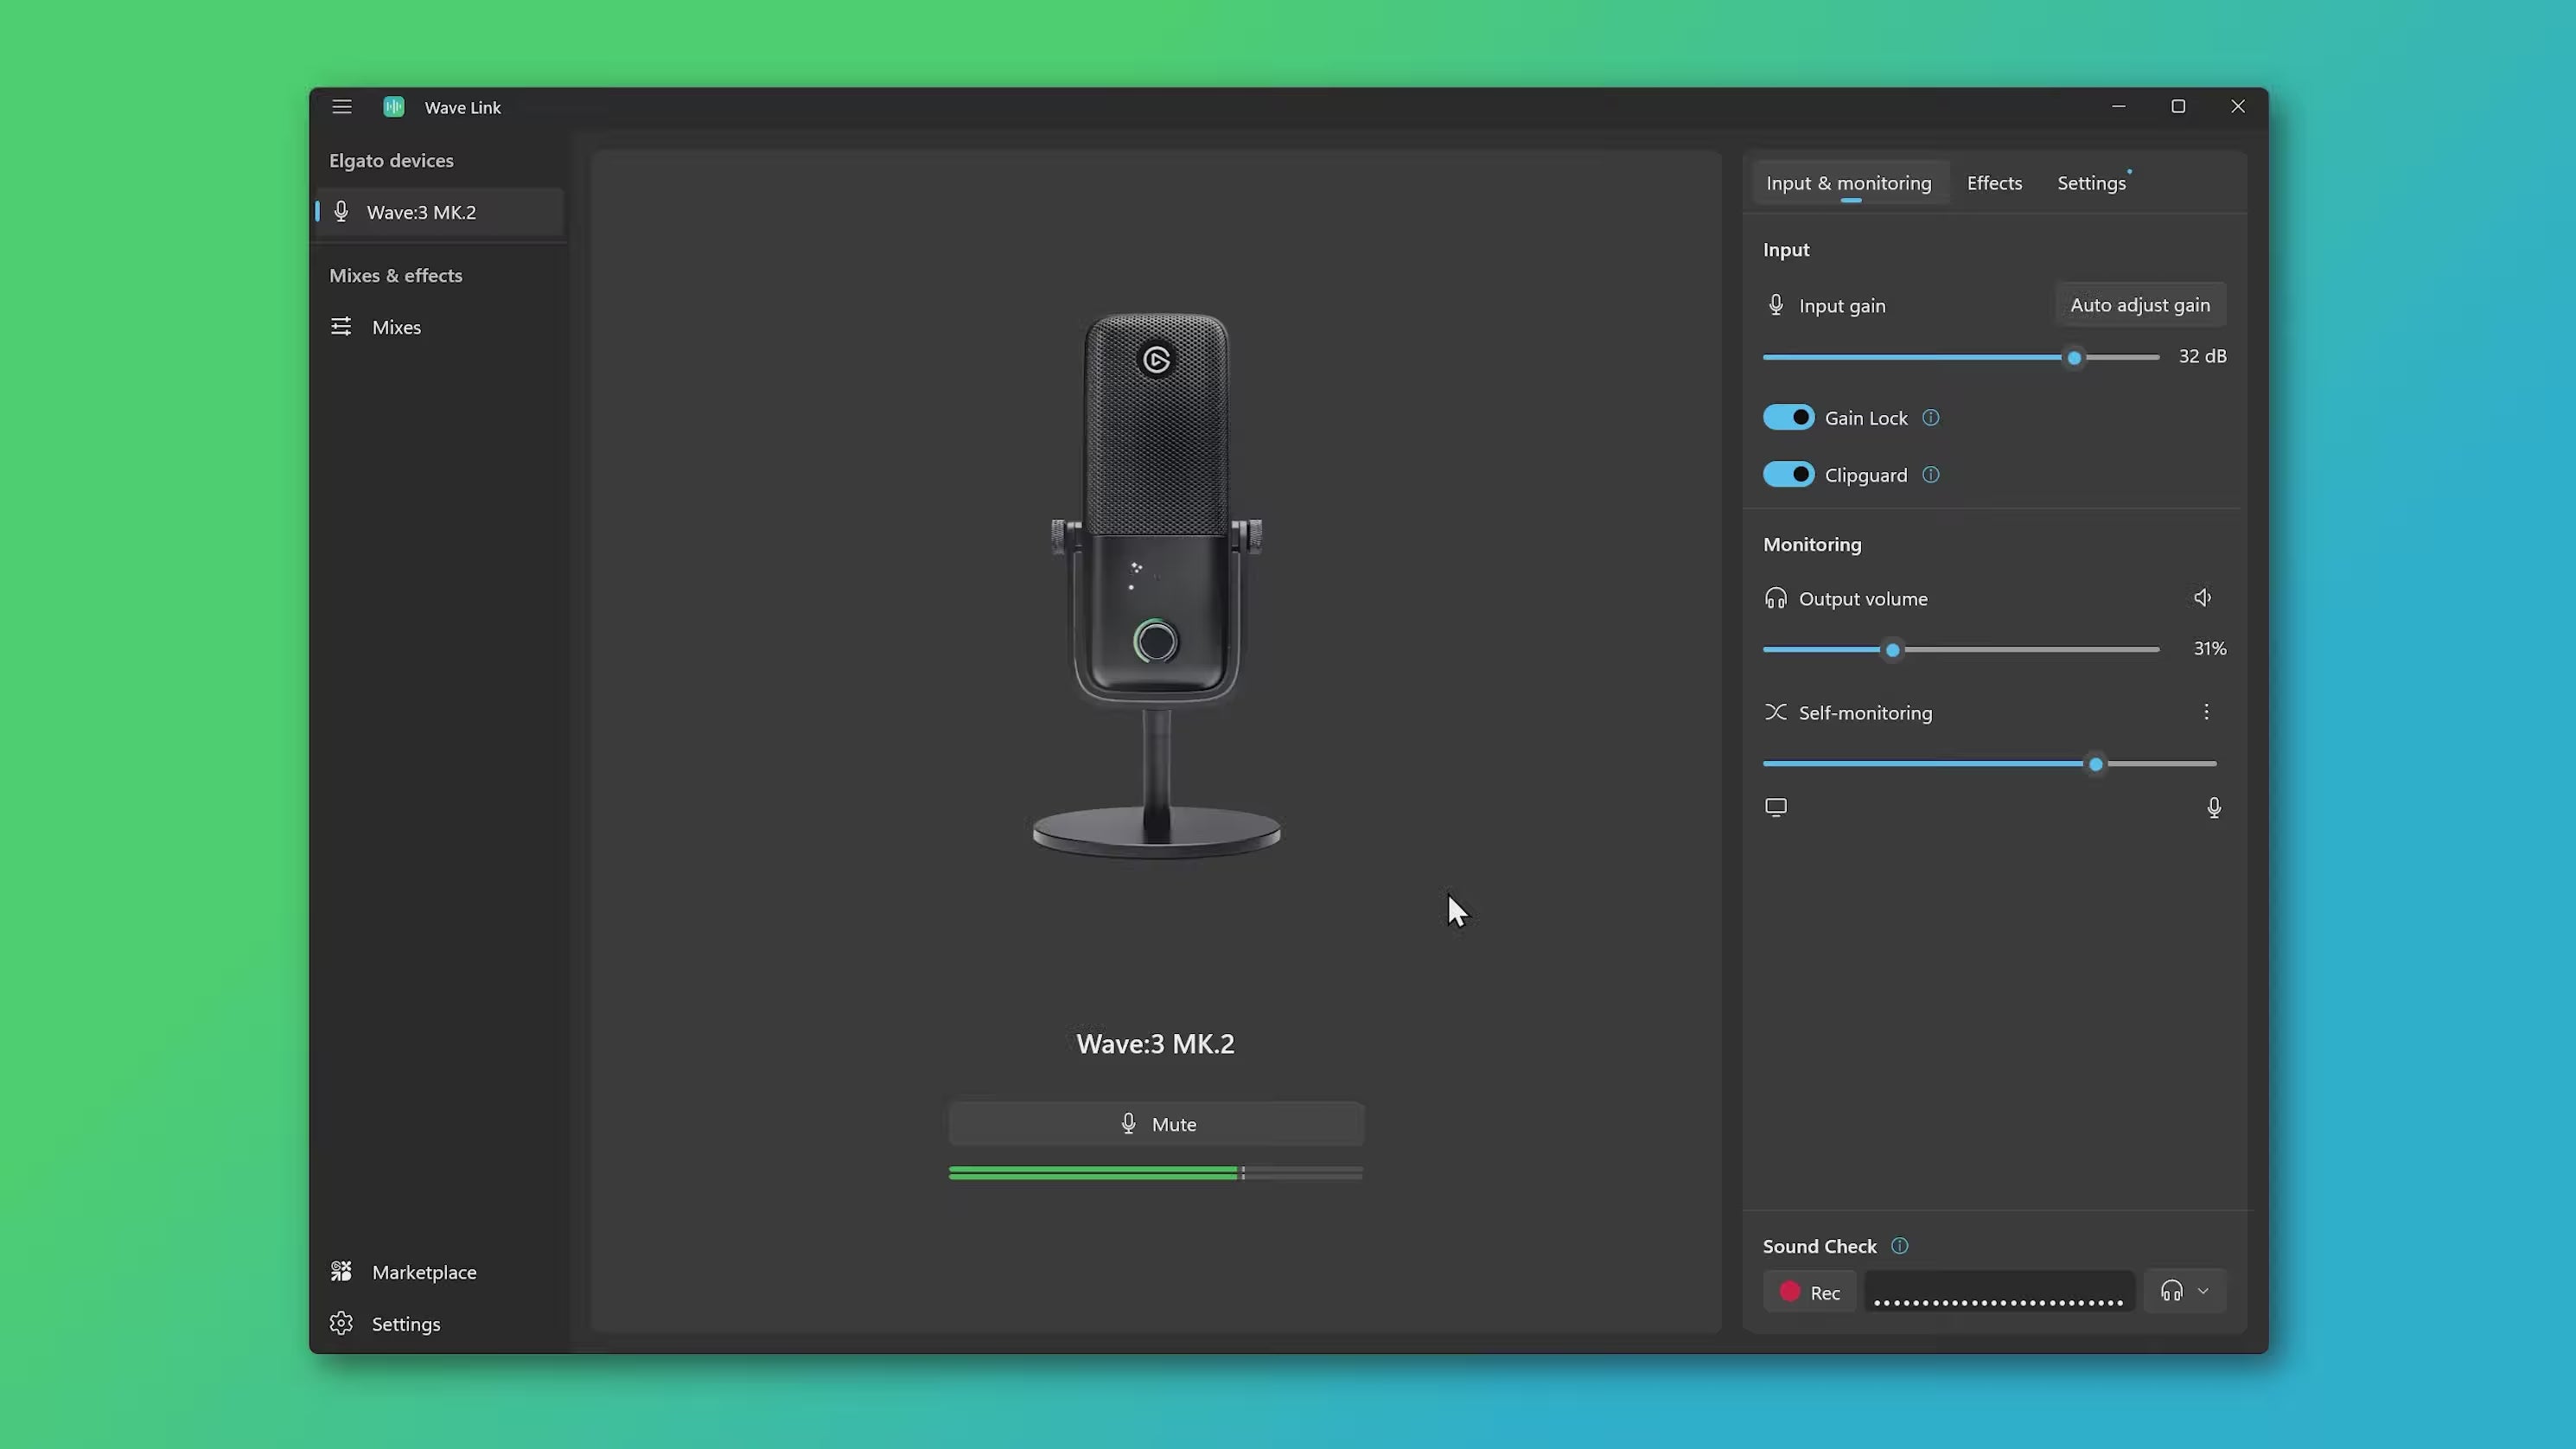The image size is (2576, 1449).
Task: Click the Input gain microphone icon
Action: pyautogui.click(x=1776, y=305)
